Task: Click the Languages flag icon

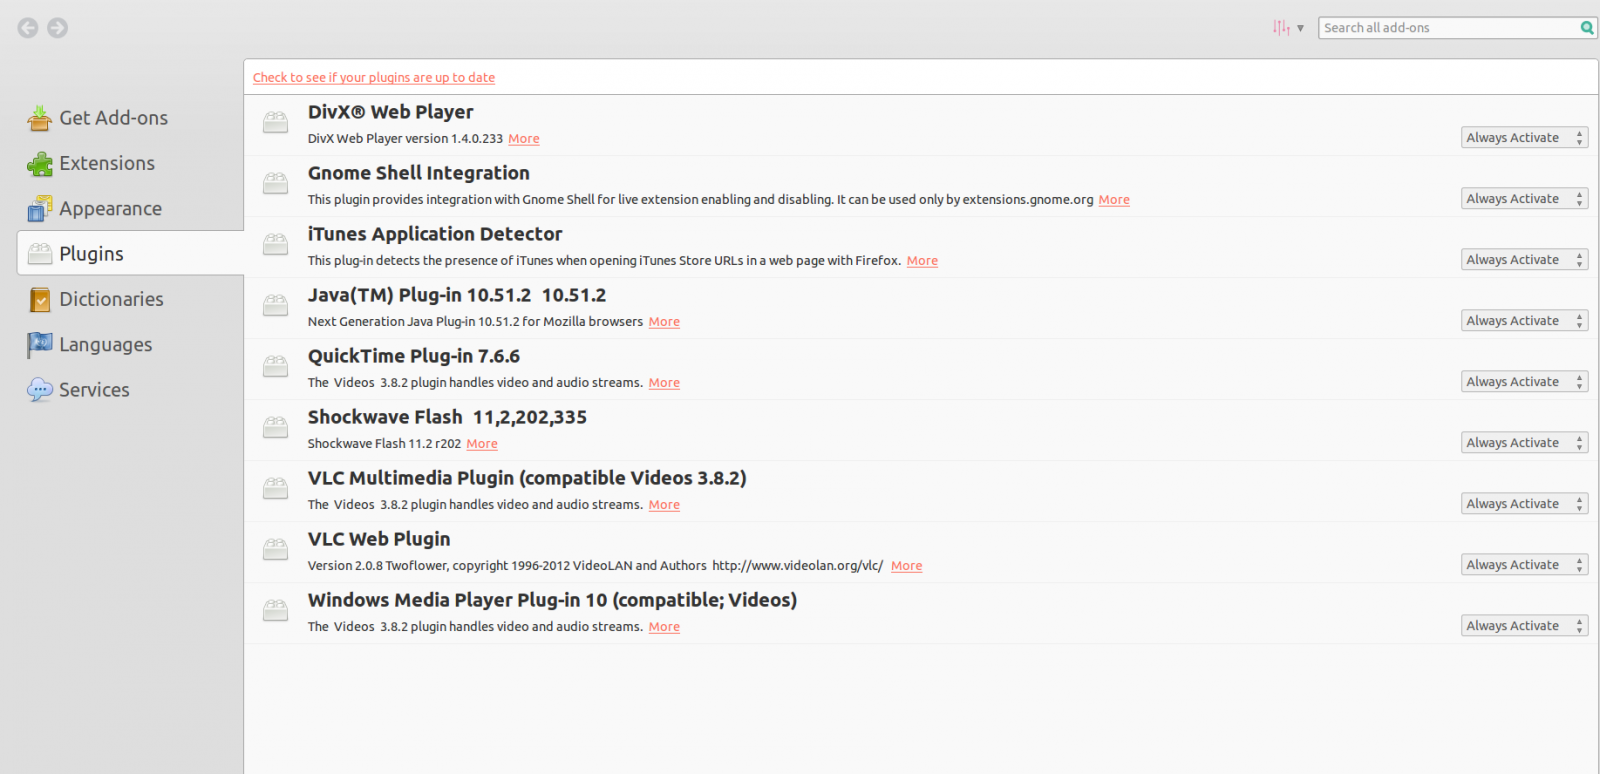Action: 40,344
